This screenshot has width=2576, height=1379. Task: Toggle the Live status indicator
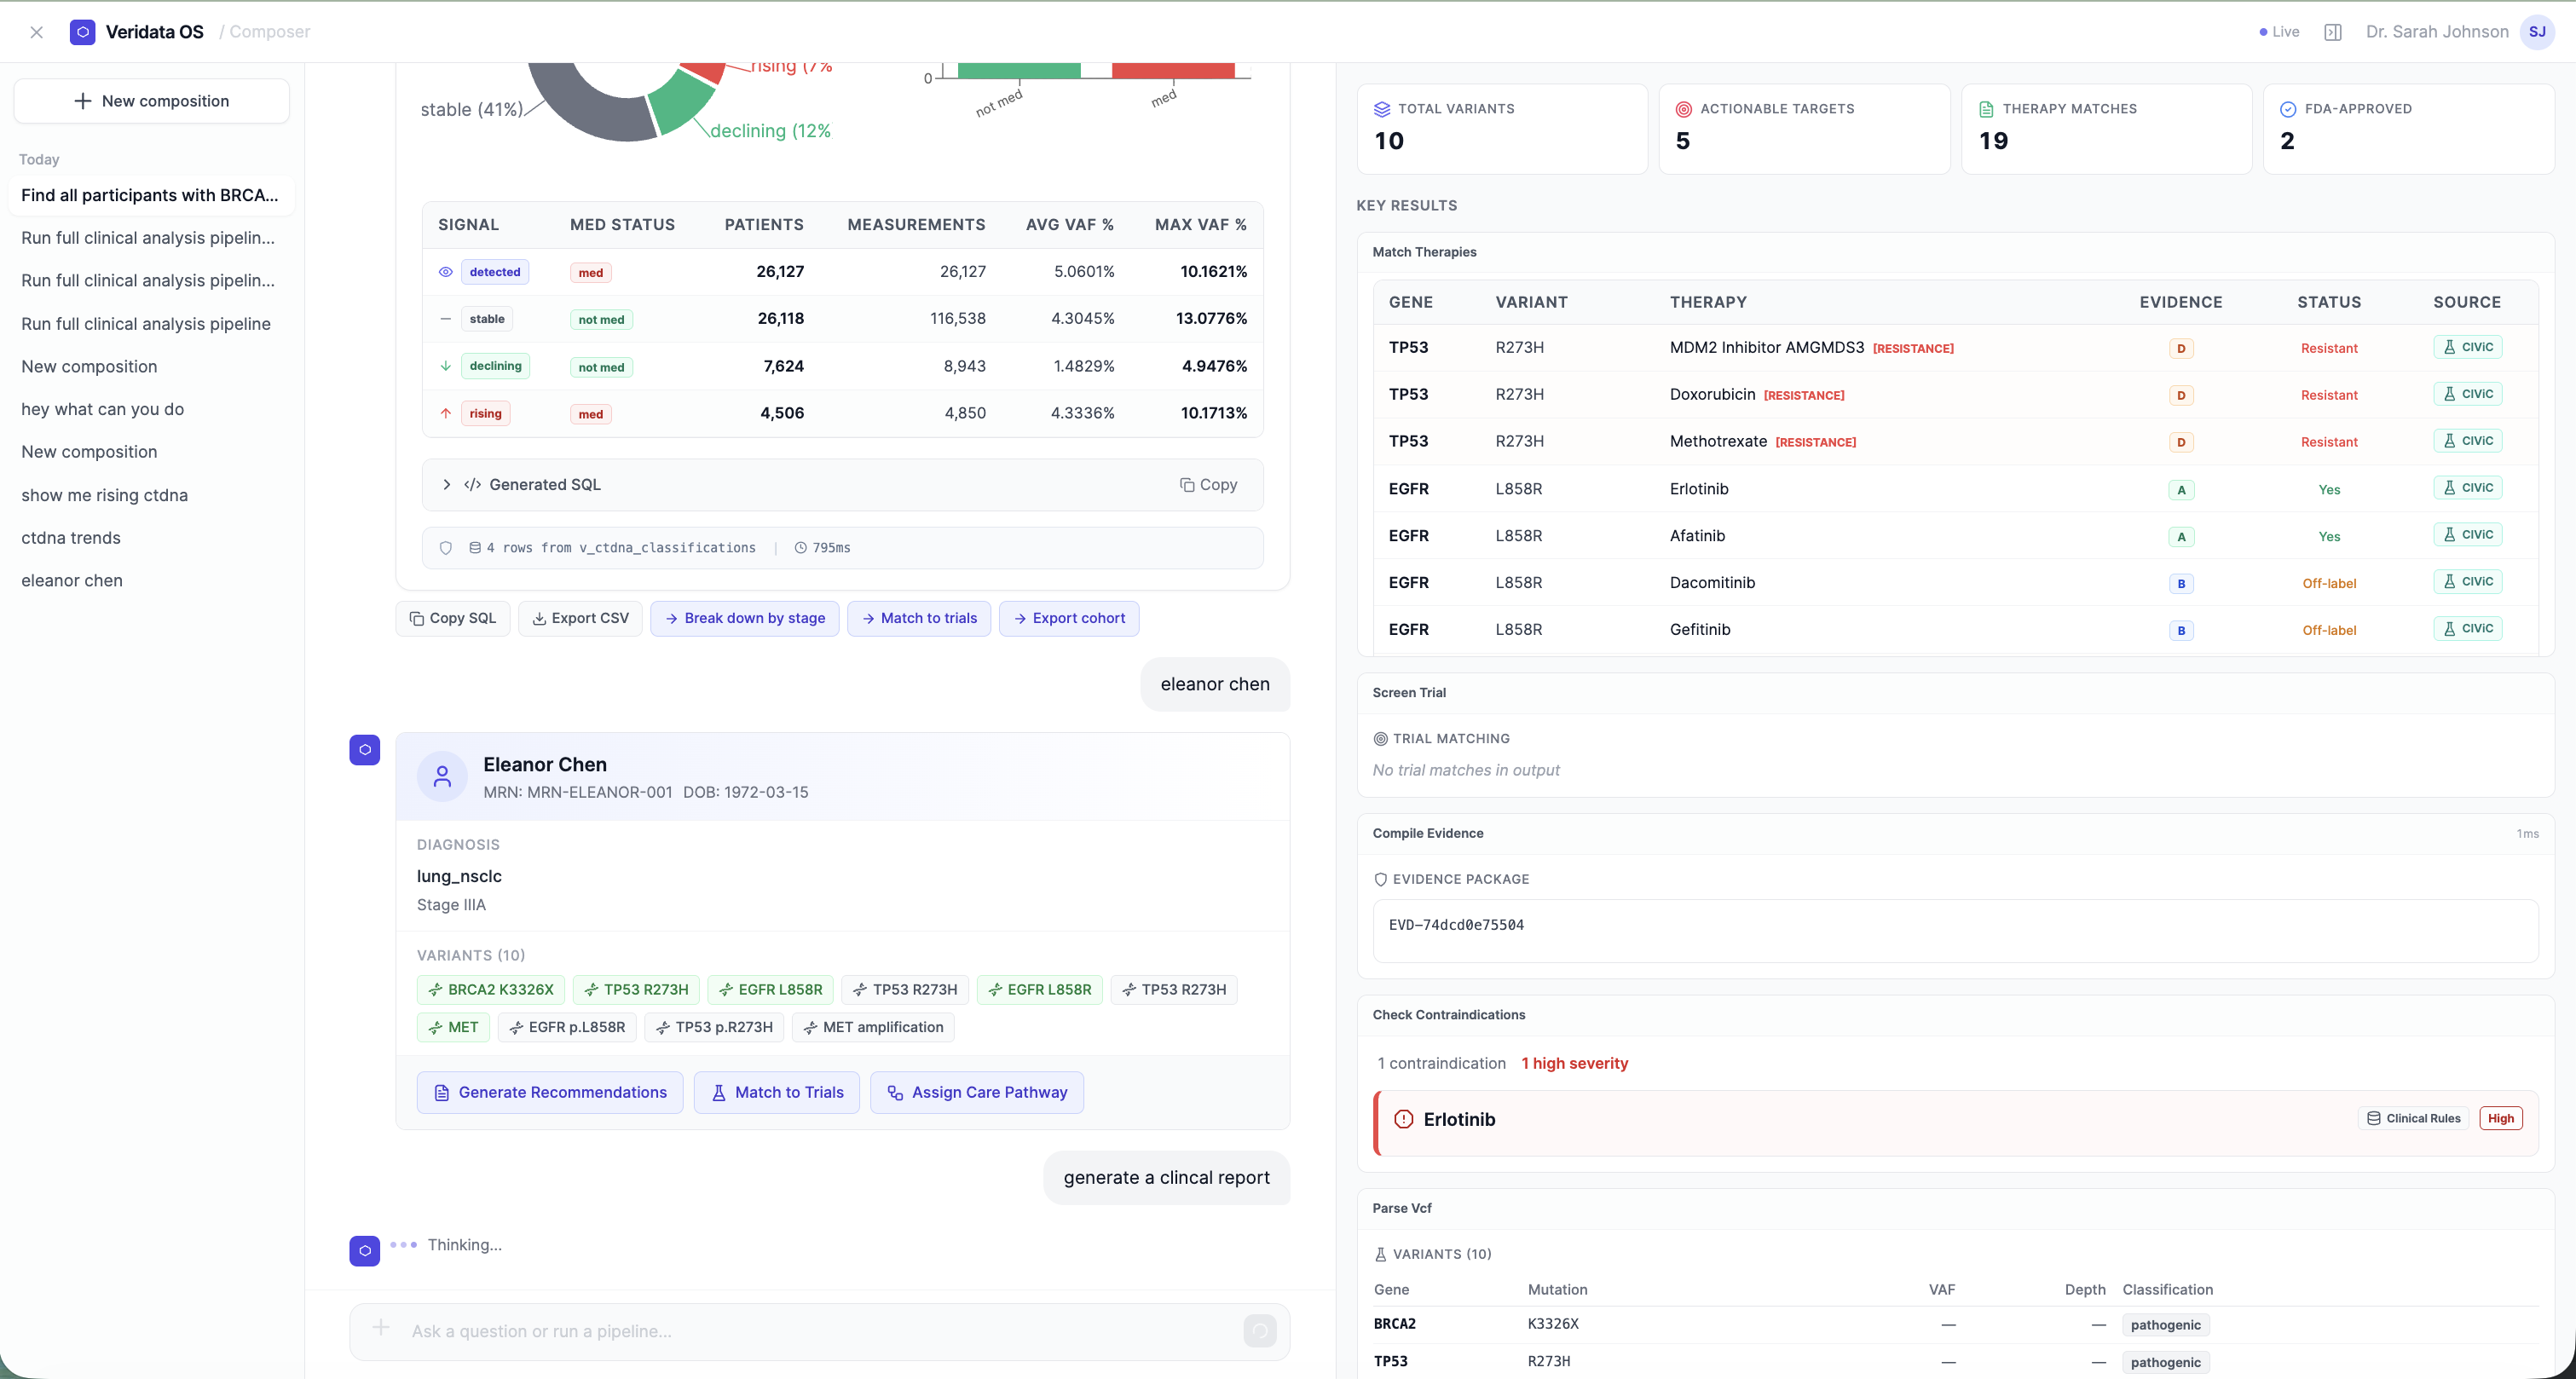[2279, 32]
